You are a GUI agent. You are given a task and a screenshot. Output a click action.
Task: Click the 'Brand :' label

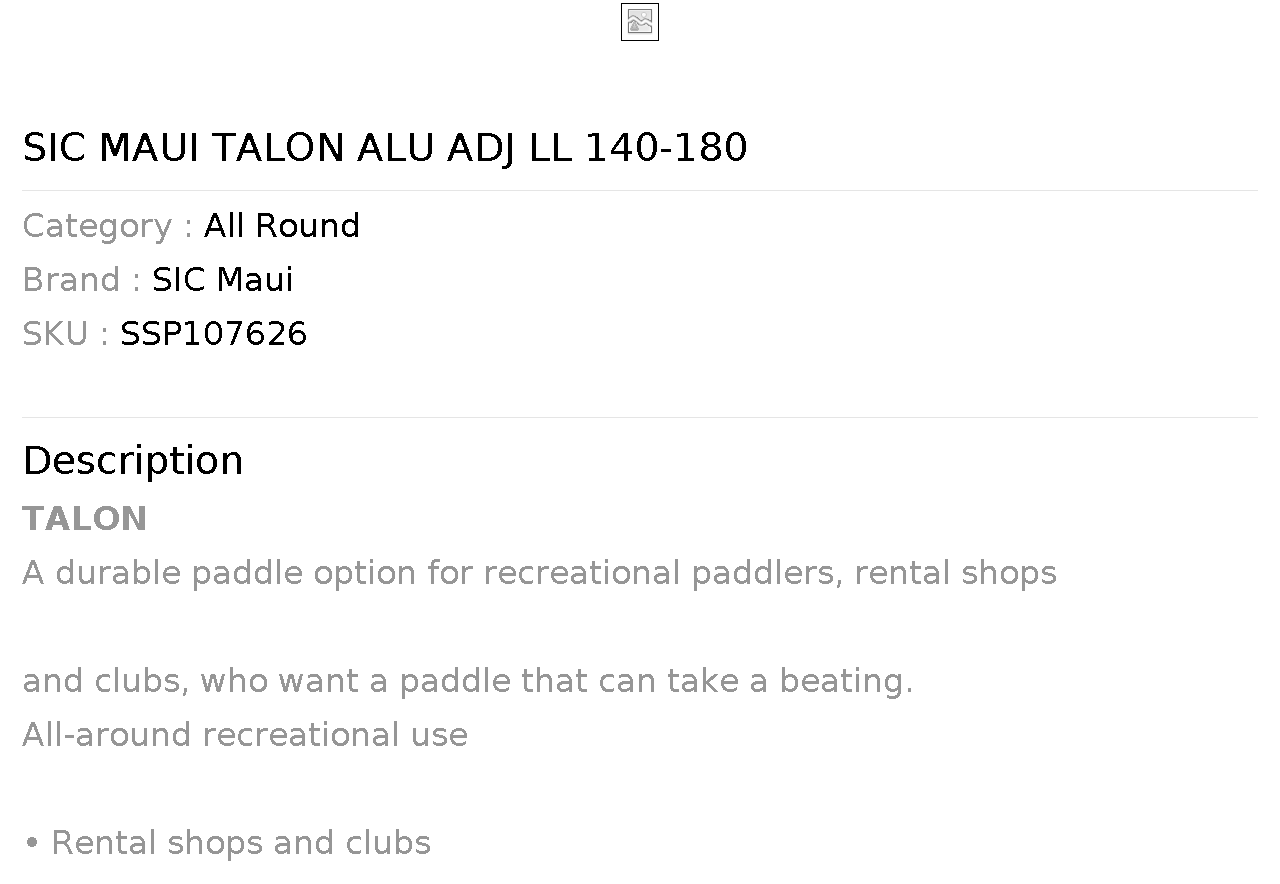click(81, 280)
